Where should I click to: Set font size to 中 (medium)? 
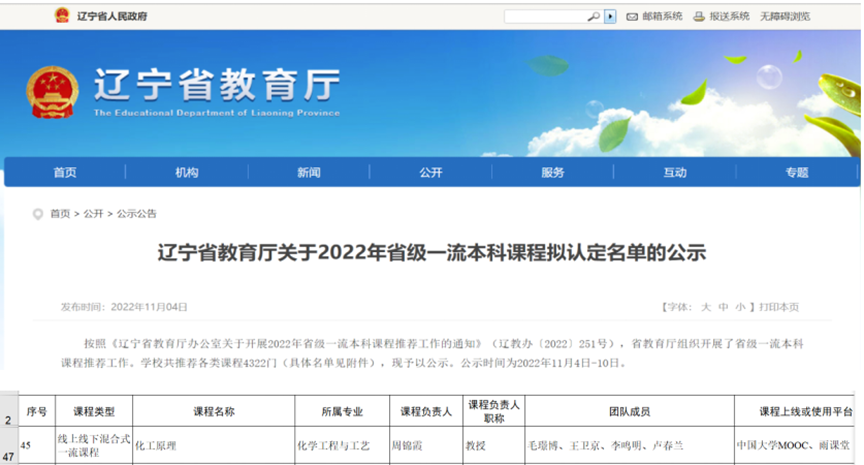pos(723,307)
